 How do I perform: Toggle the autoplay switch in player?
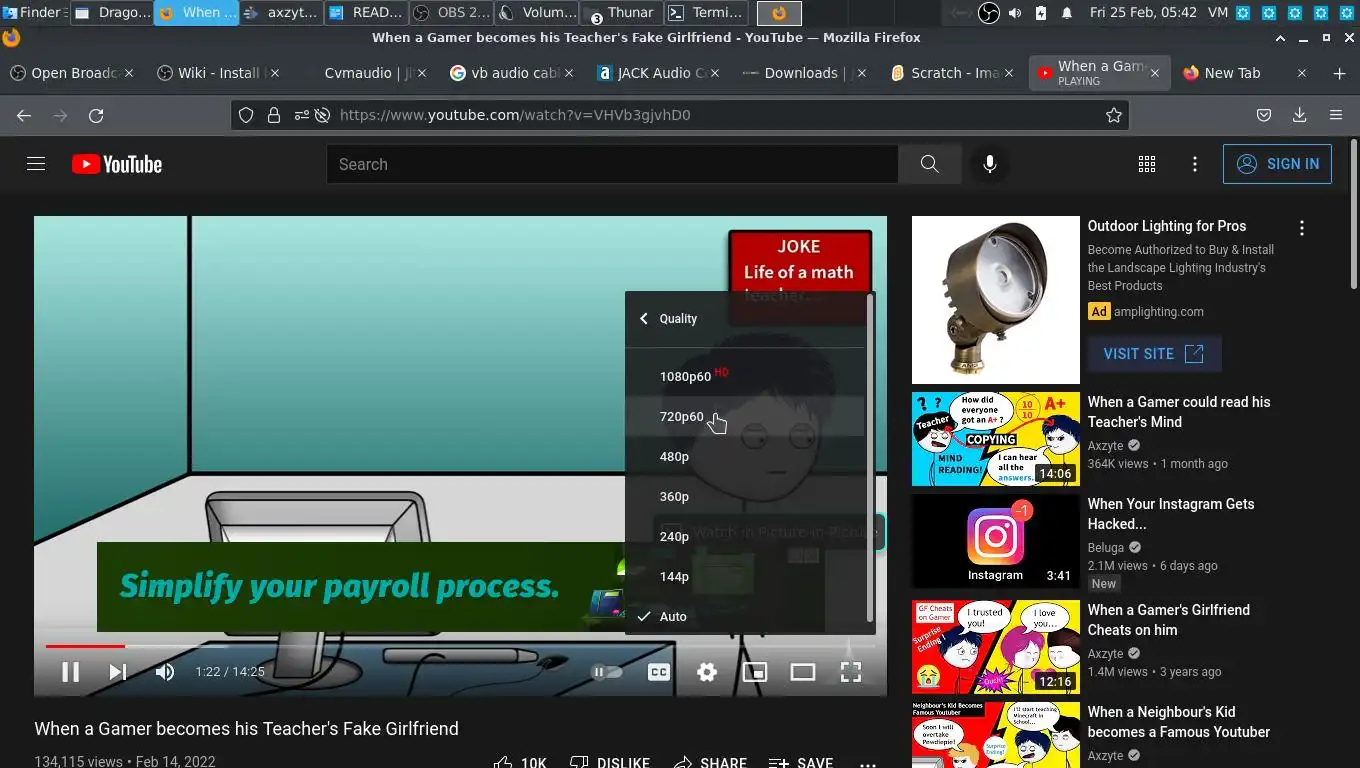pyautogui.click(x=607, y=672)
